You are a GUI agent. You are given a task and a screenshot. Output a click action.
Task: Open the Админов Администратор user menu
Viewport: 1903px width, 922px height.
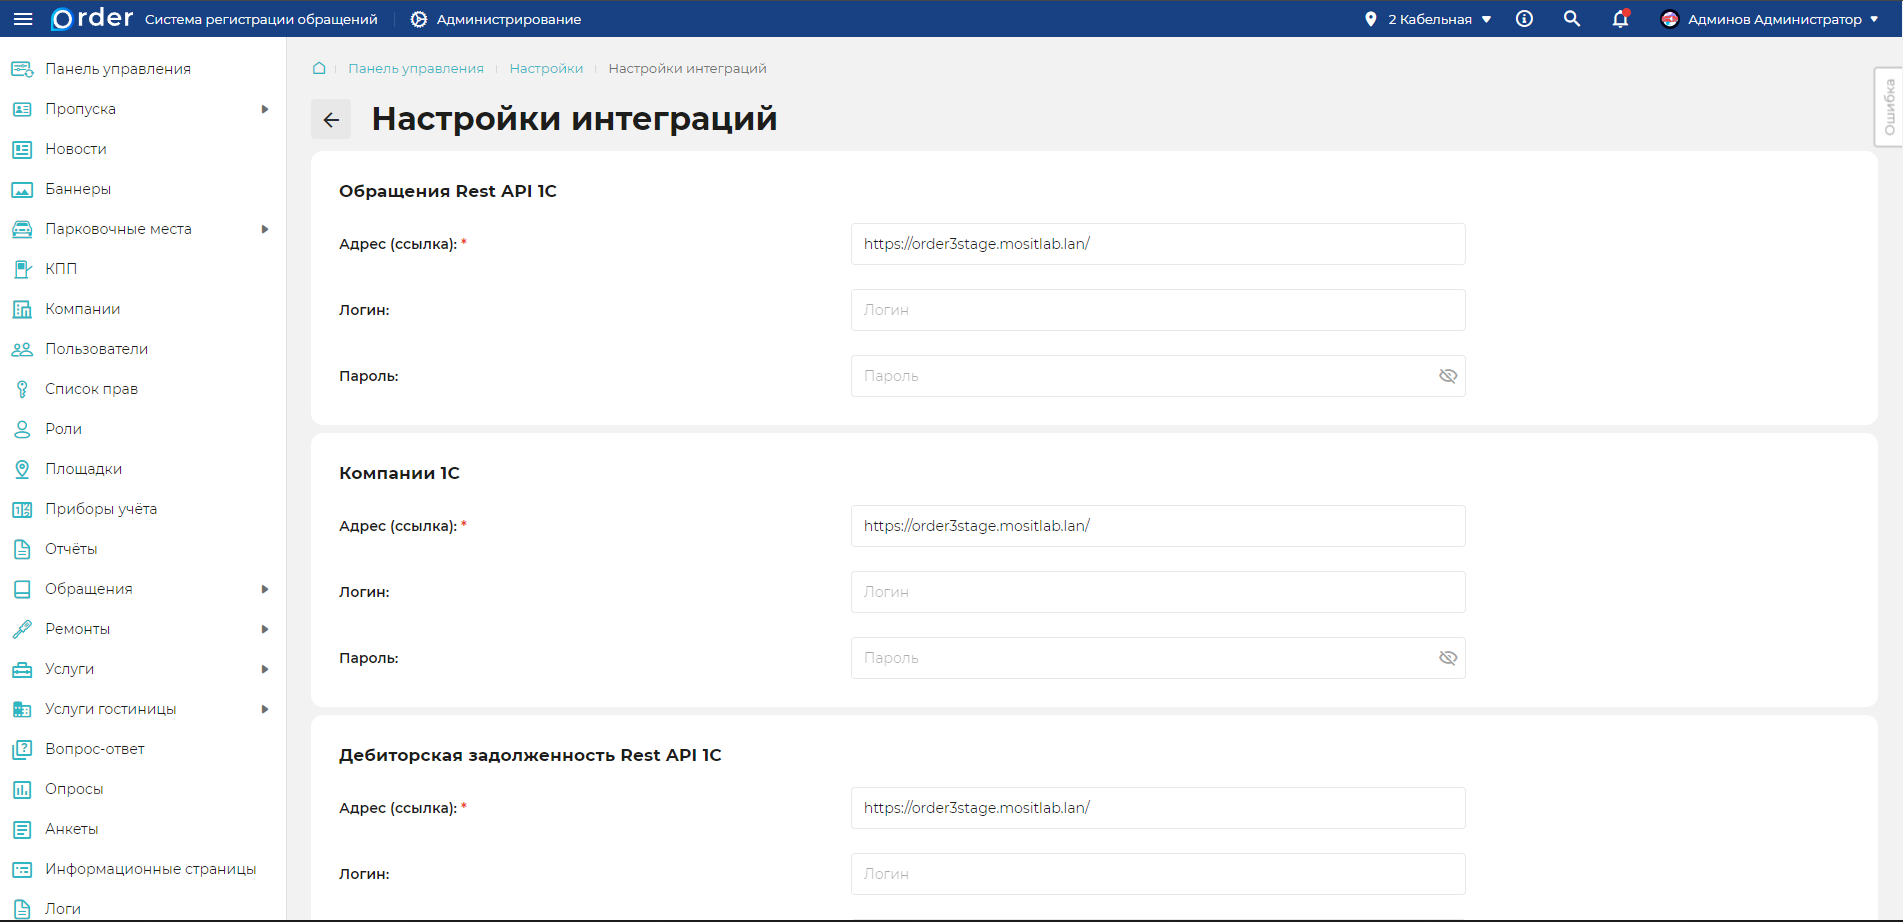[x=1769, y=19]
